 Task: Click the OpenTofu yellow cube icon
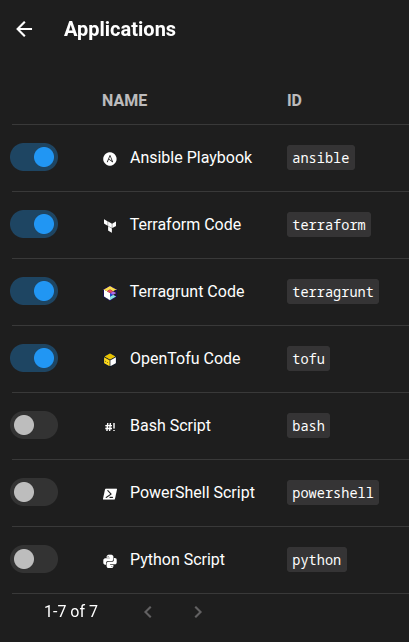click(110, 359)
